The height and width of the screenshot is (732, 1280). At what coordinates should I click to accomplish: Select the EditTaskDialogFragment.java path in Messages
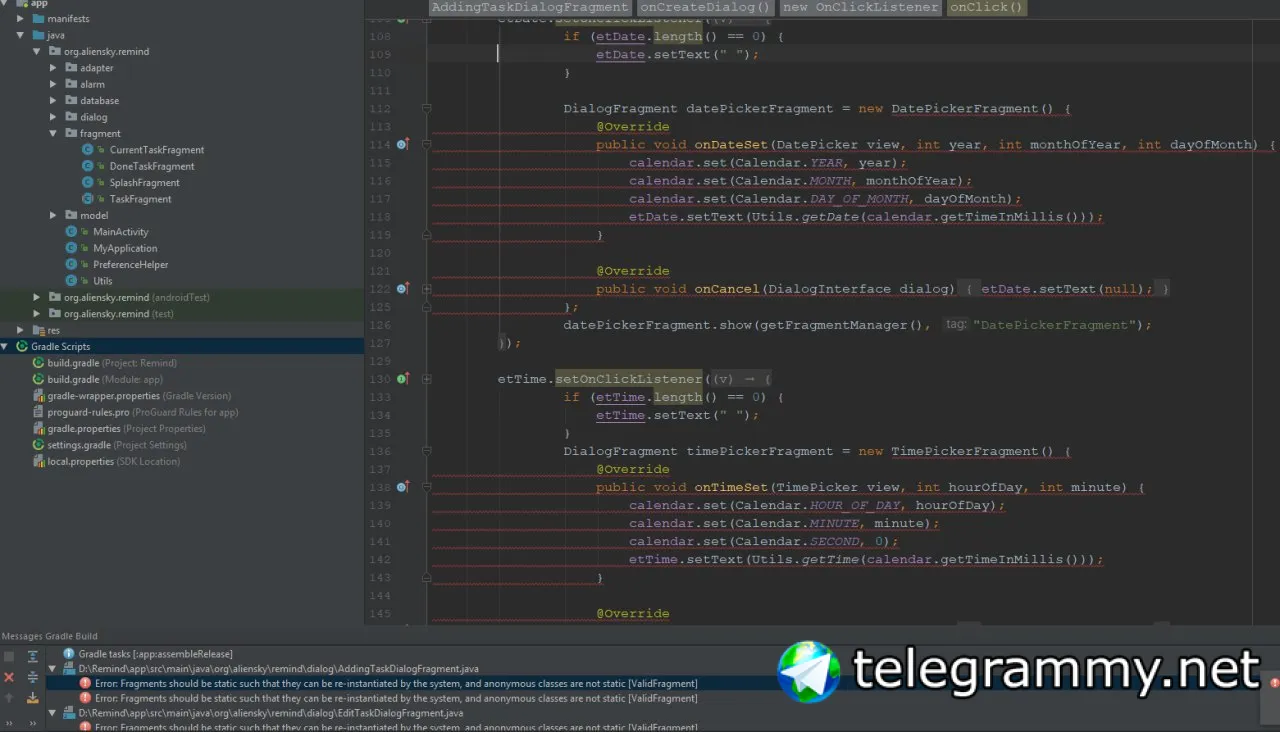click(271, 714)
